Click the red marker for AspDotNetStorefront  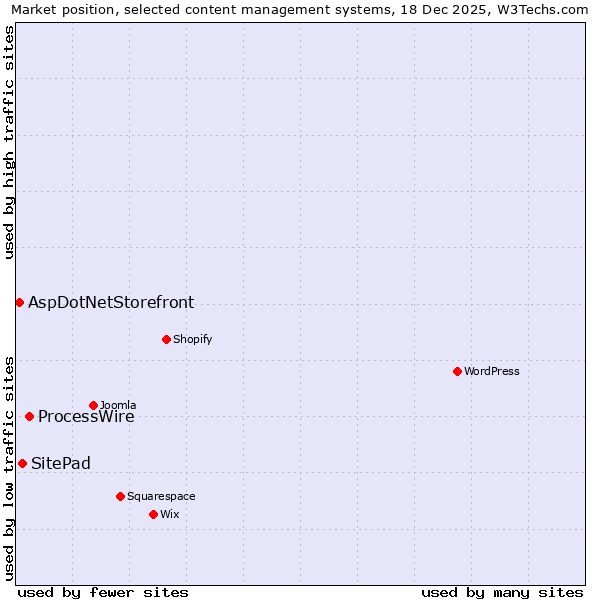pyautogui.click(x=19, y=302)
